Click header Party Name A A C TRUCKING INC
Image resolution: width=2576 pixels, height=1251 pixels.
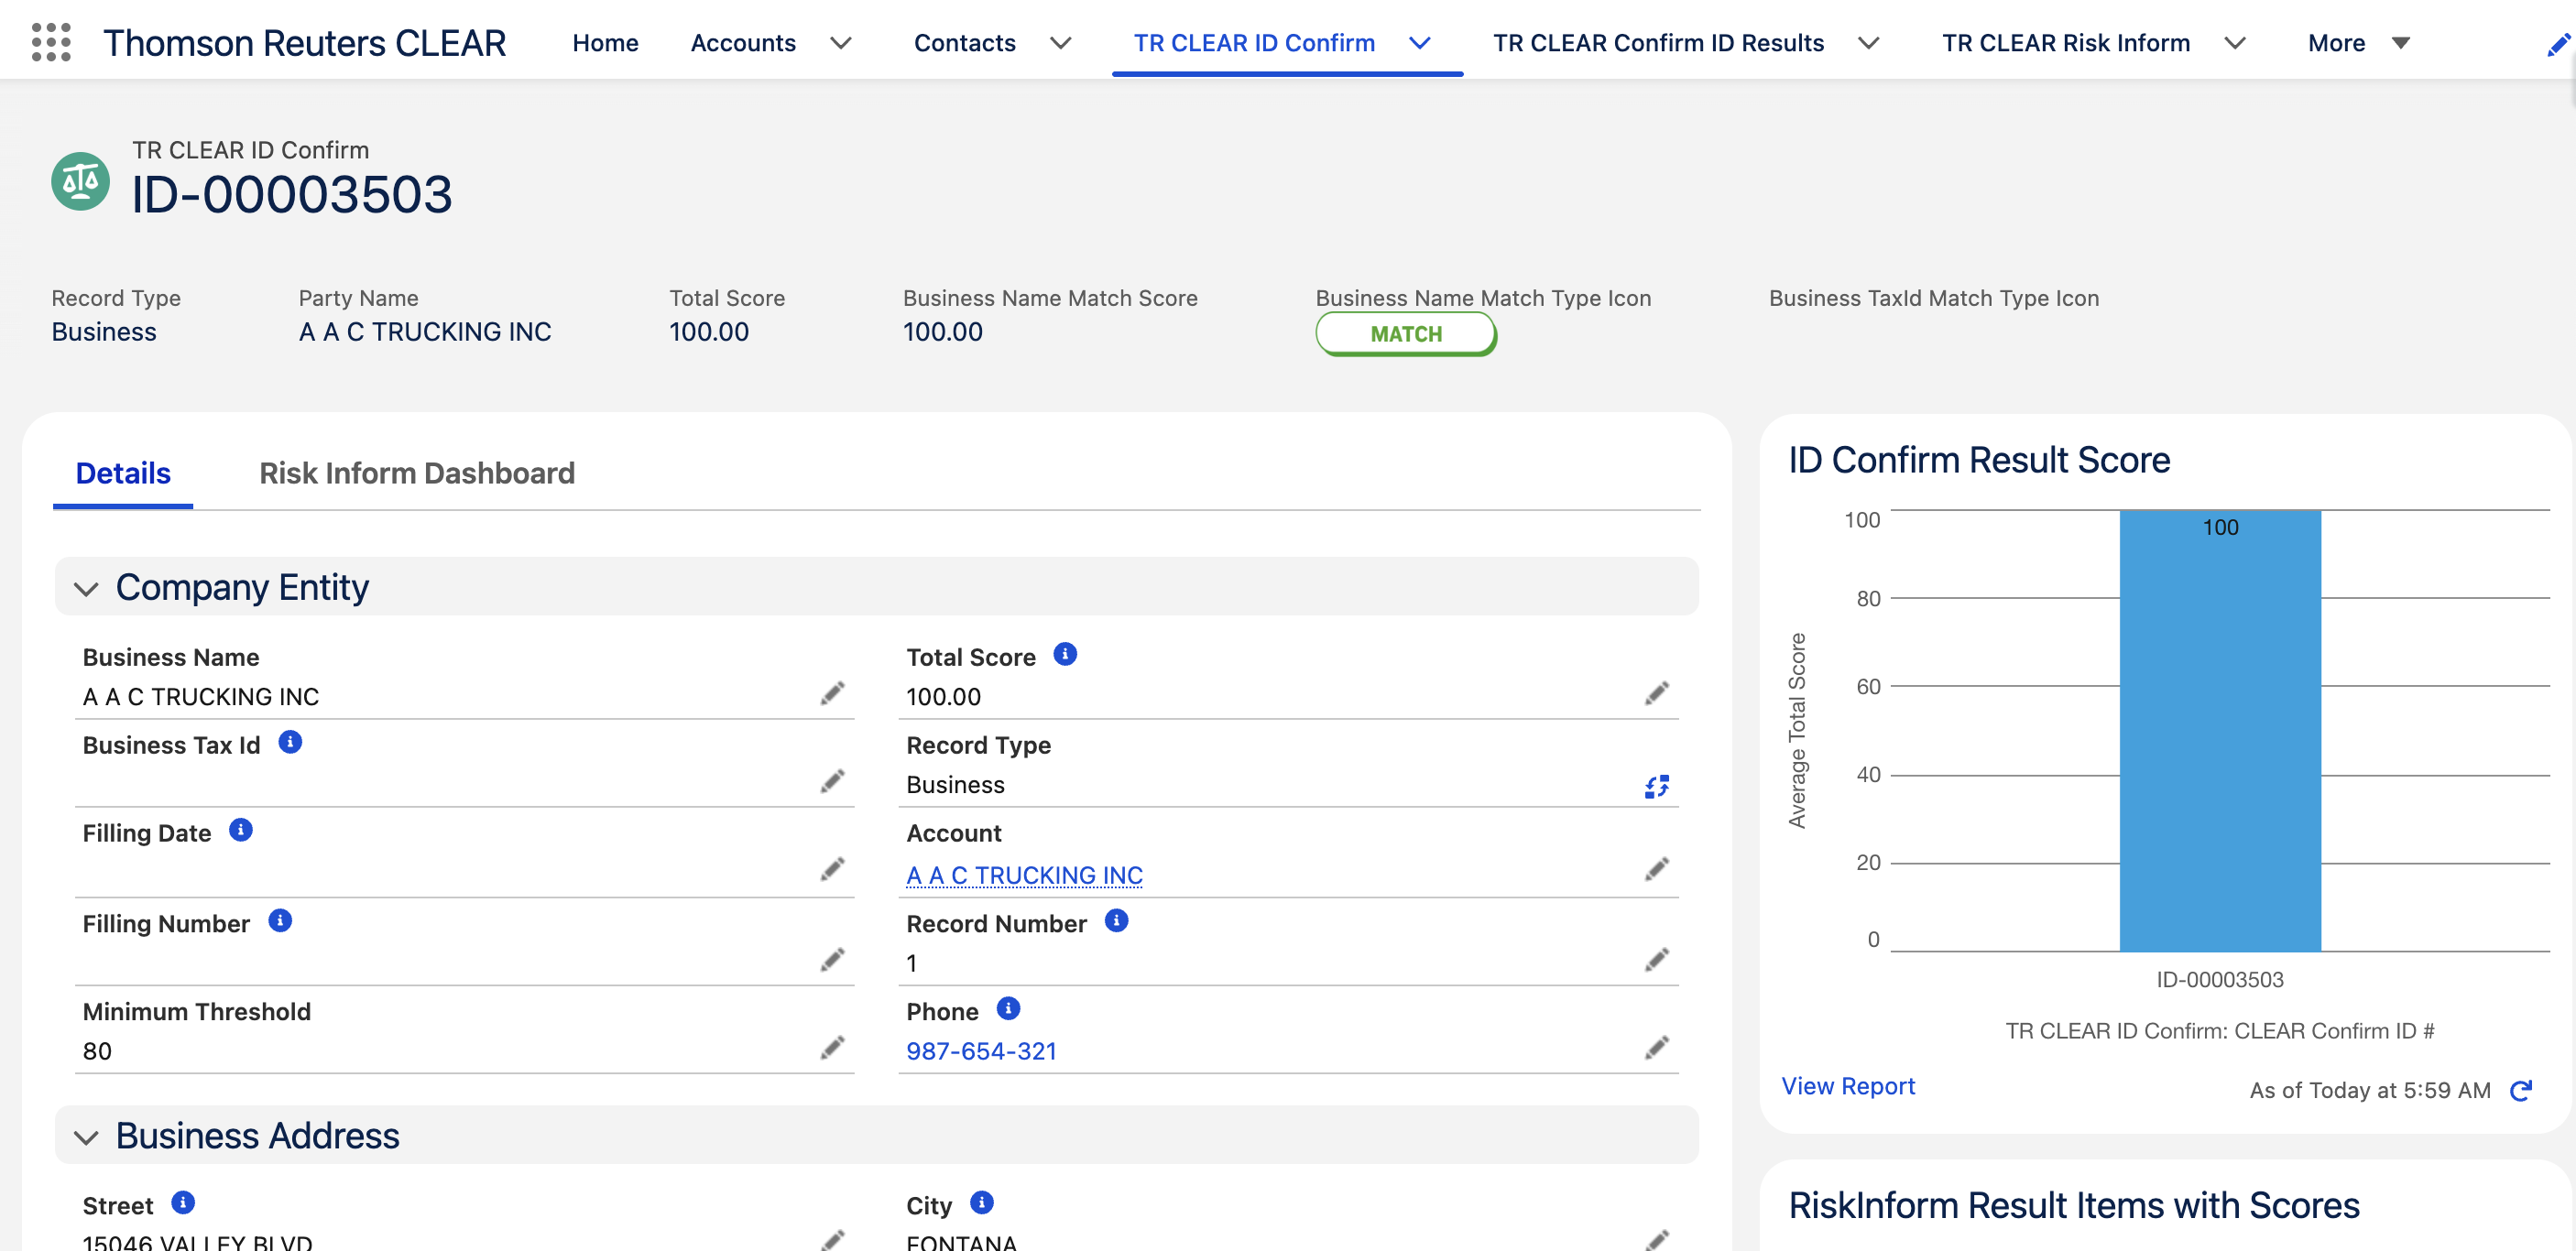(425, 332)
